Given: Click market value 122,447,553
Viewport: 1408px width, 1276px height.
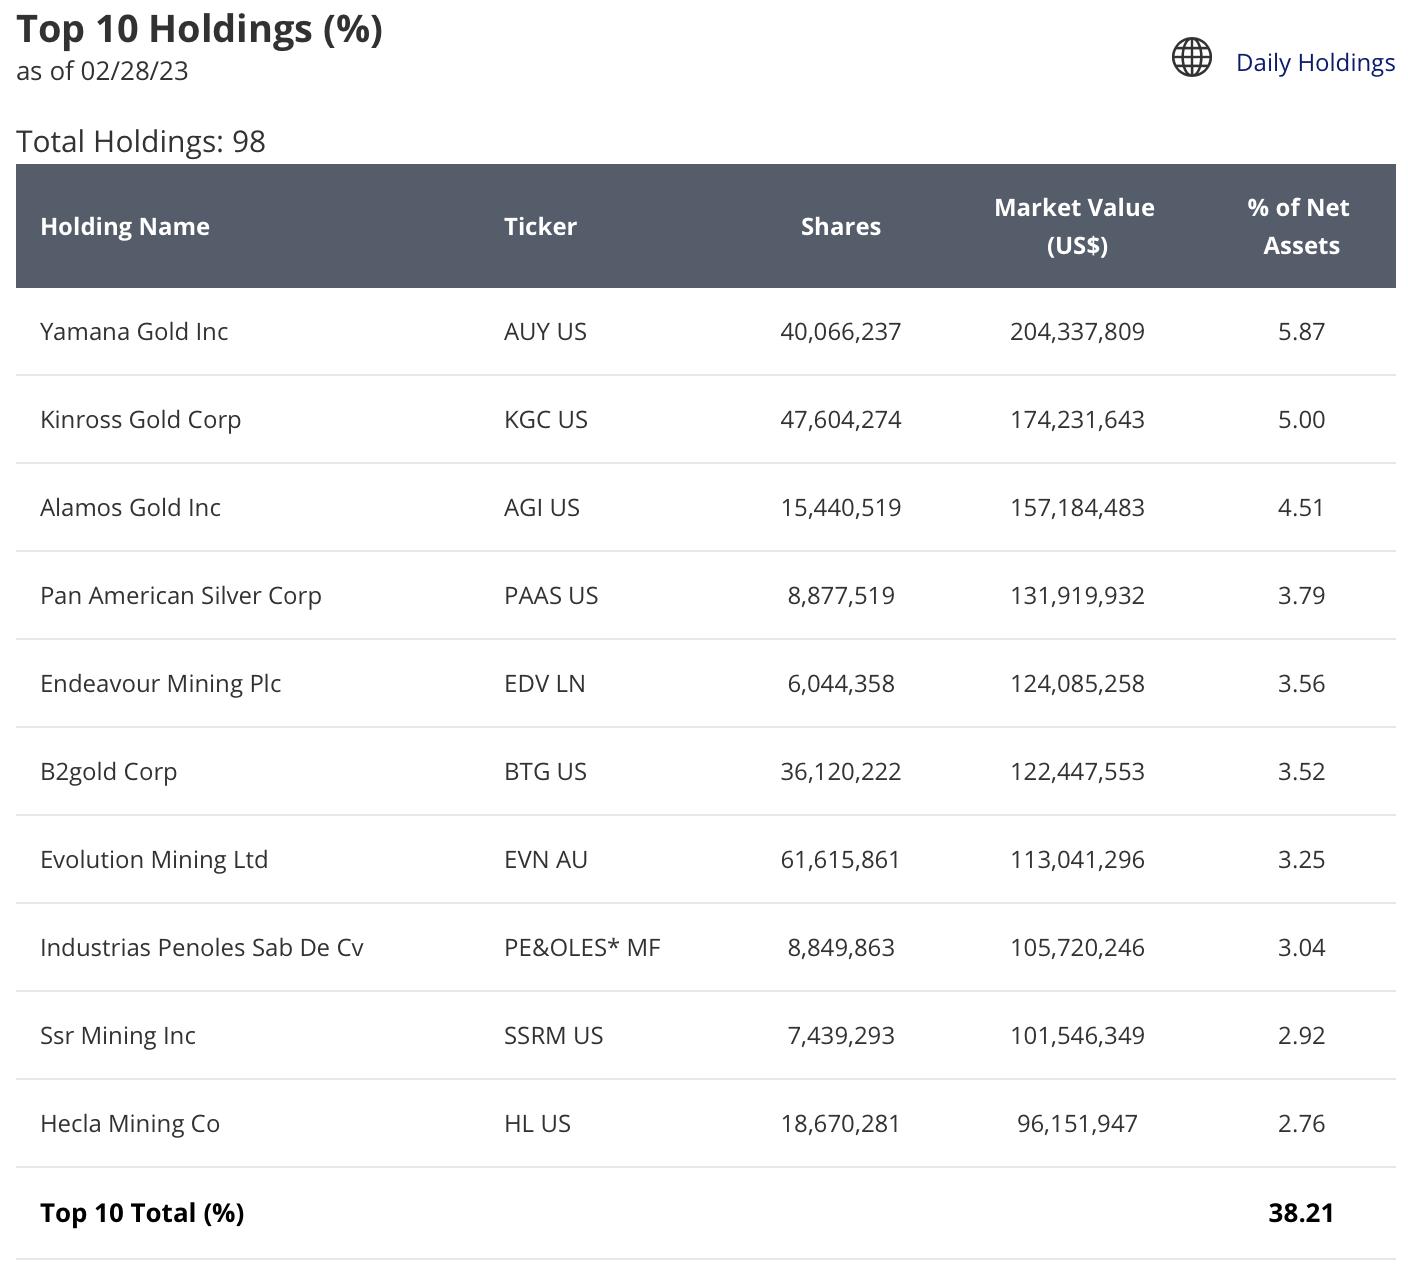Looking at the screenshot, I should 1077,771.
